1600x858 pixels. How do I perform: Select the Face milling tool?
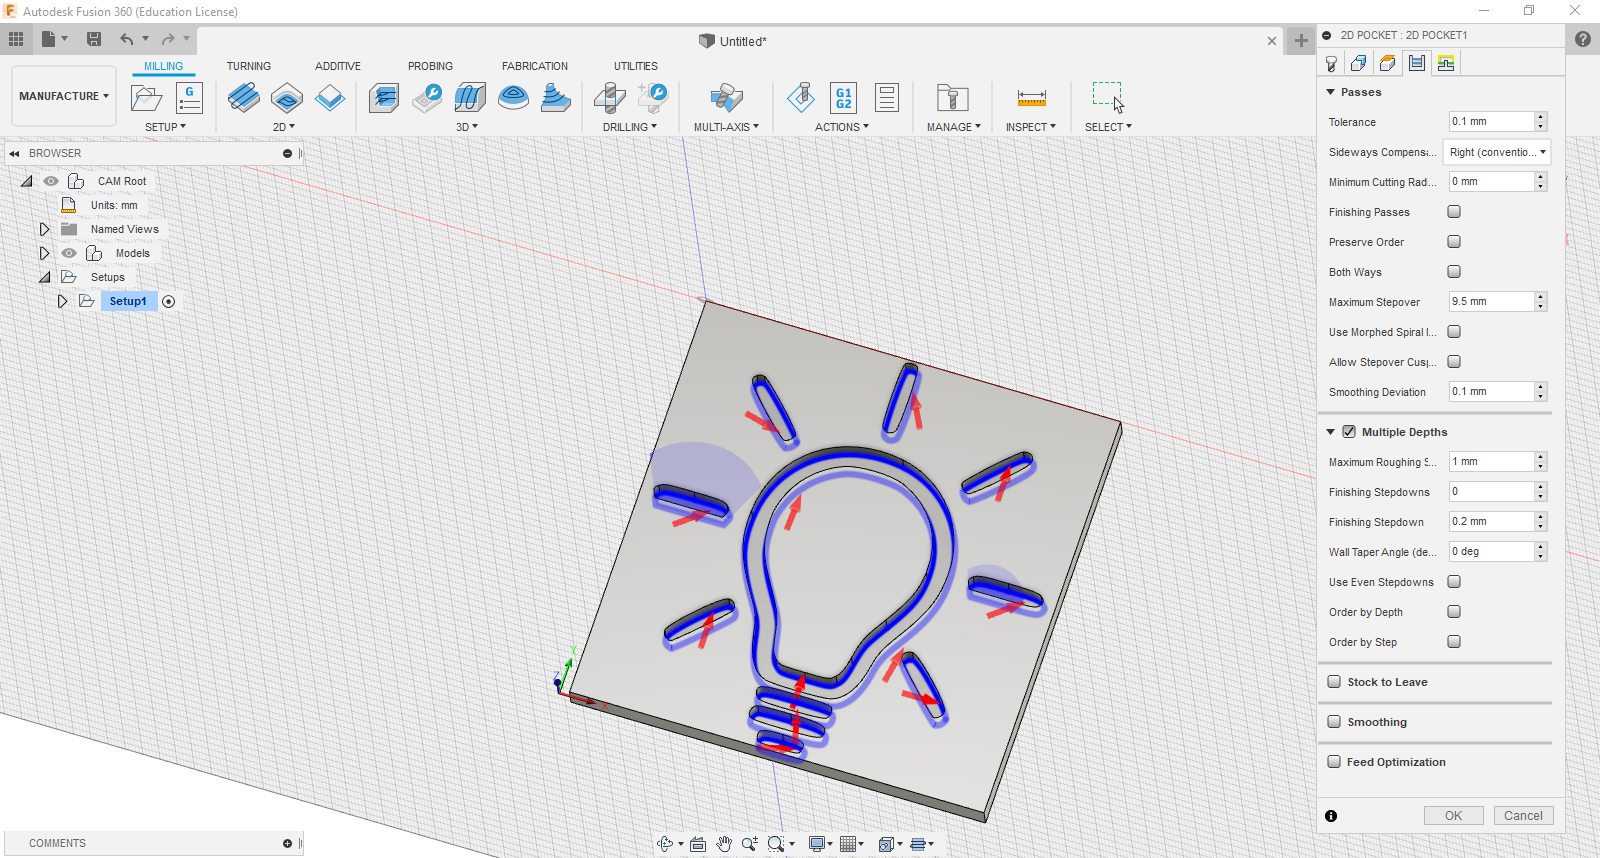330,98
